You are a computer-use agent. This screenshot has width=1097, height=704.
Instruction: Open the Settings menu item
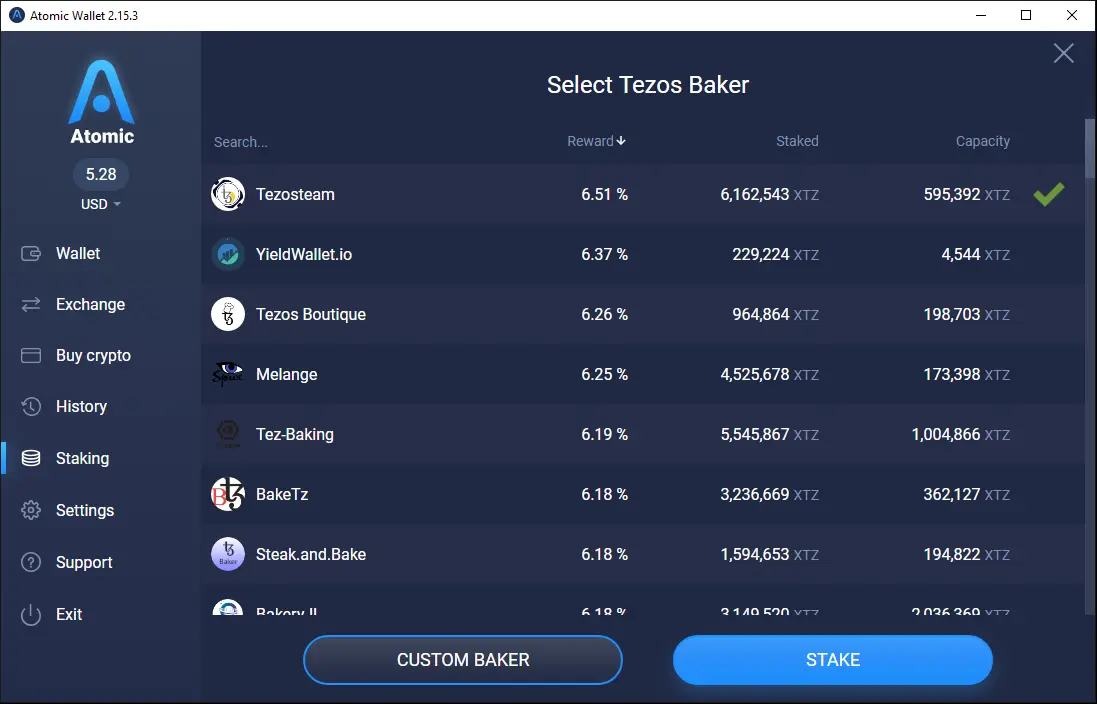coord(85,510)
